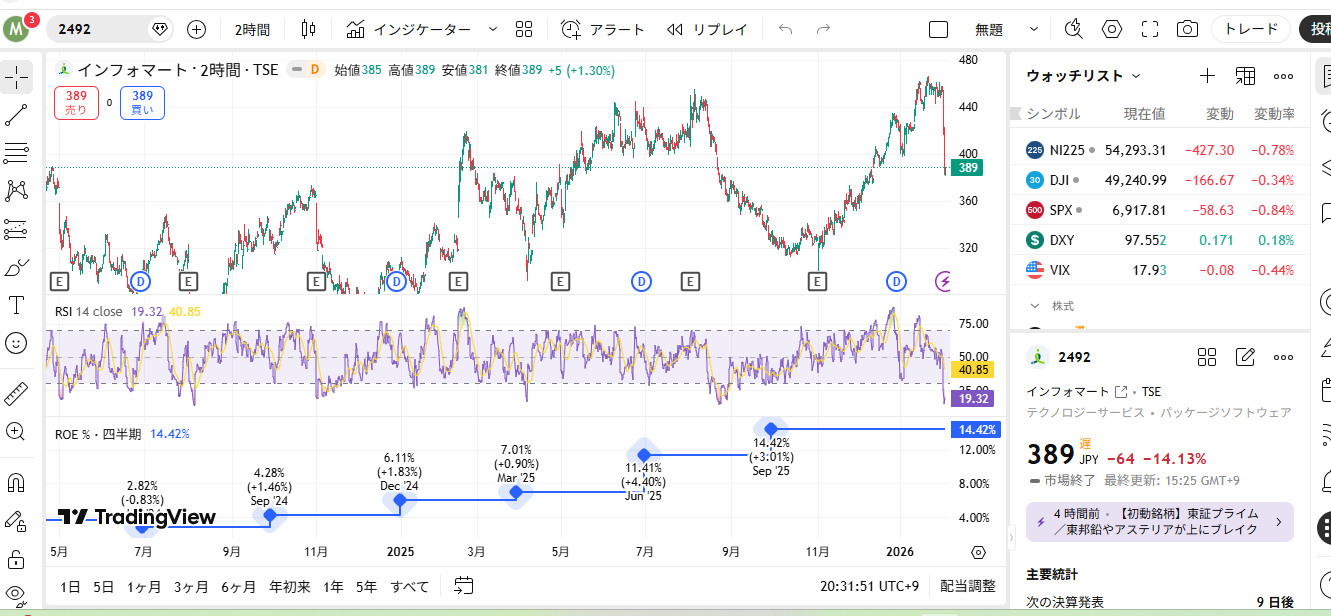Image resolution: width=1331 pixels, height=616 pixels.
Task: Click the トレード button
Action: pyautogui.click(x=1250, y=29)
